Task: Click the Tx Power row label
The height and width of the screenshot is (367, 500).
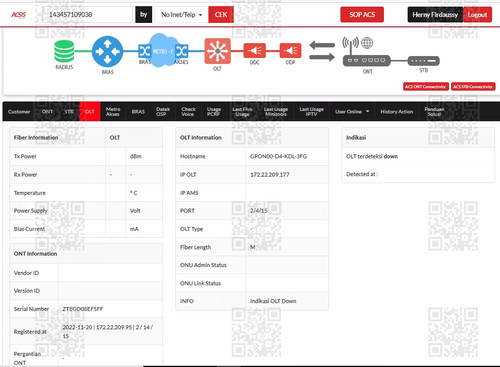Action: pyautogui.click(x=25, y=156)
